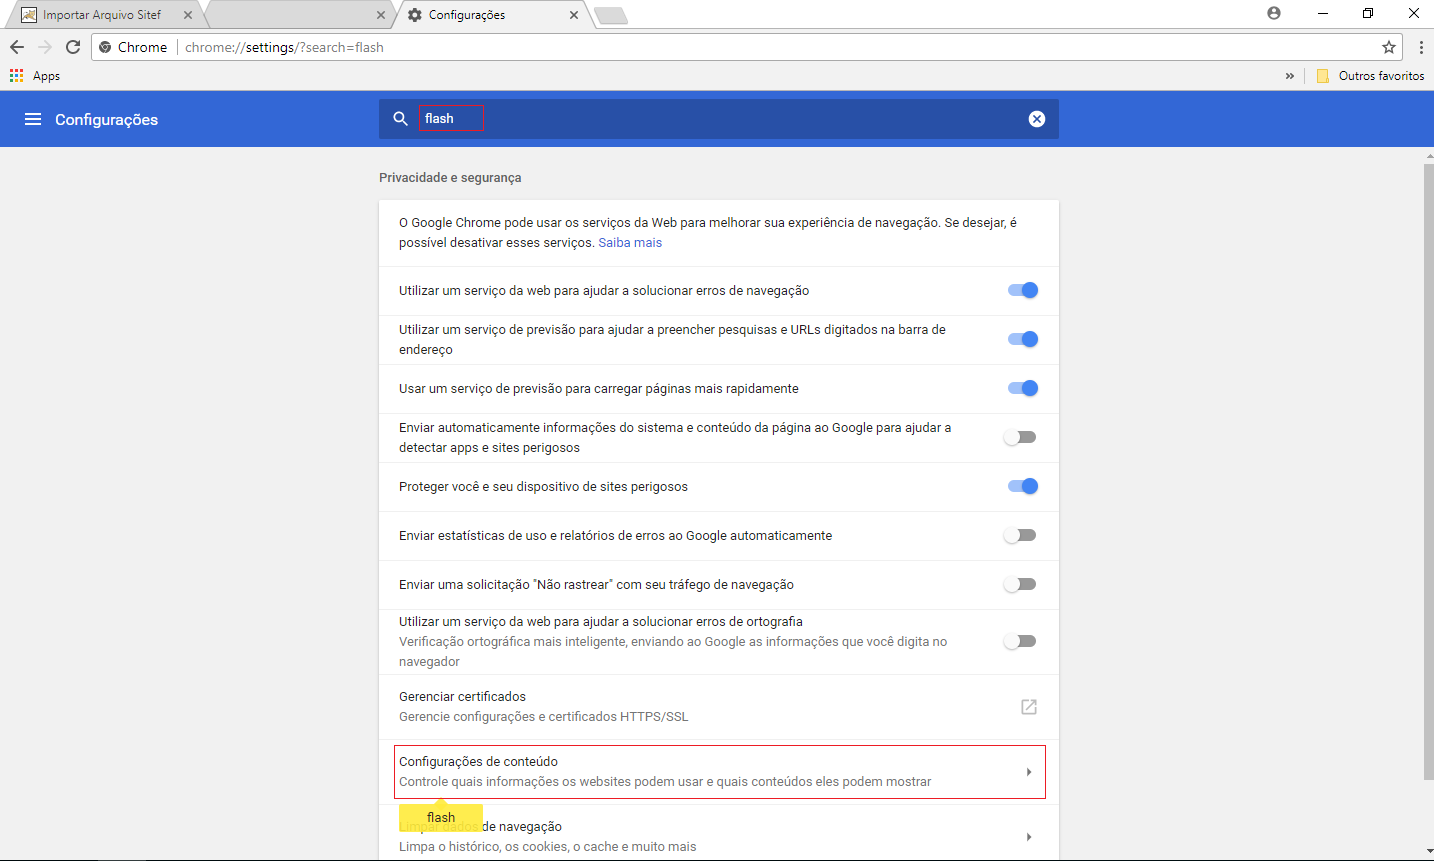Image resolution: width=1434 pixels, height=861 pixels.
Task: Close the Importar Arquivo Sitef tab
Action: [188, 15]
